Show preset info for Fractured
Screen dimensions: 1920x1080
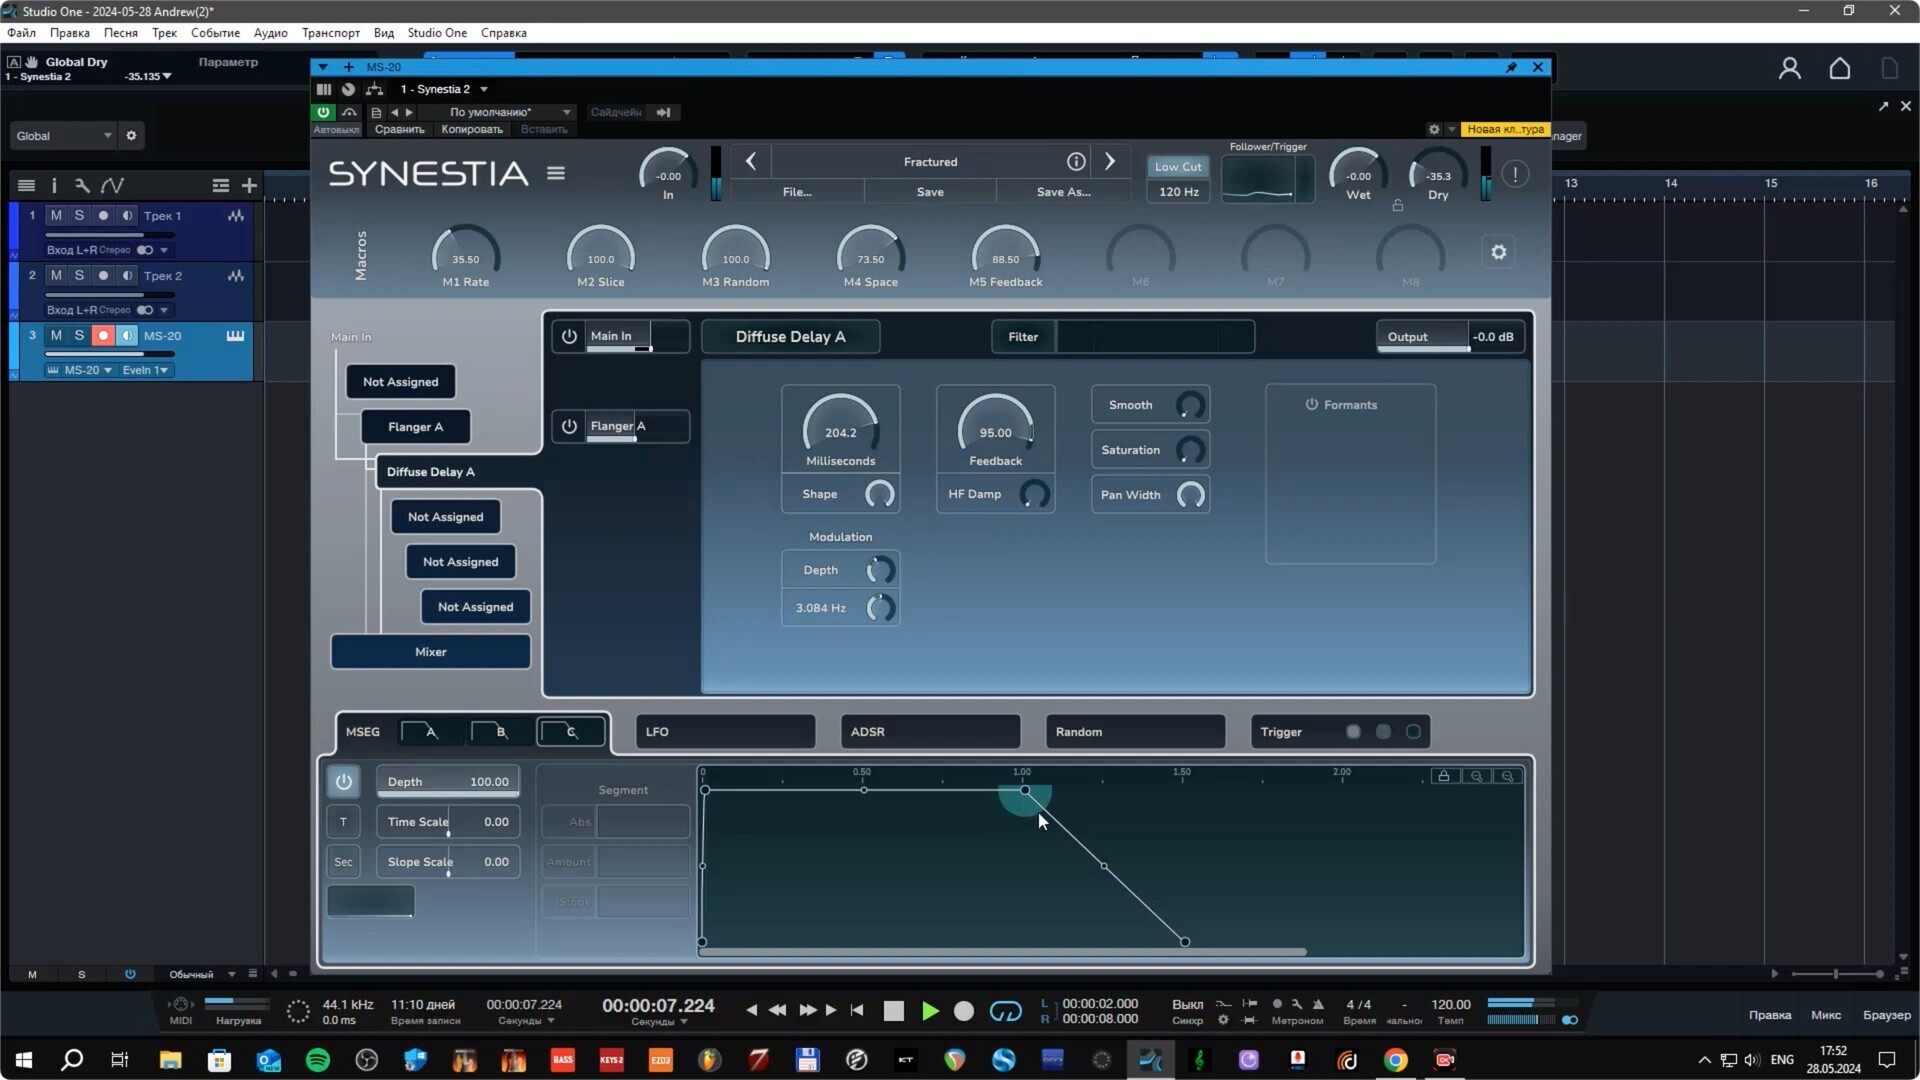coord(1076,161)
